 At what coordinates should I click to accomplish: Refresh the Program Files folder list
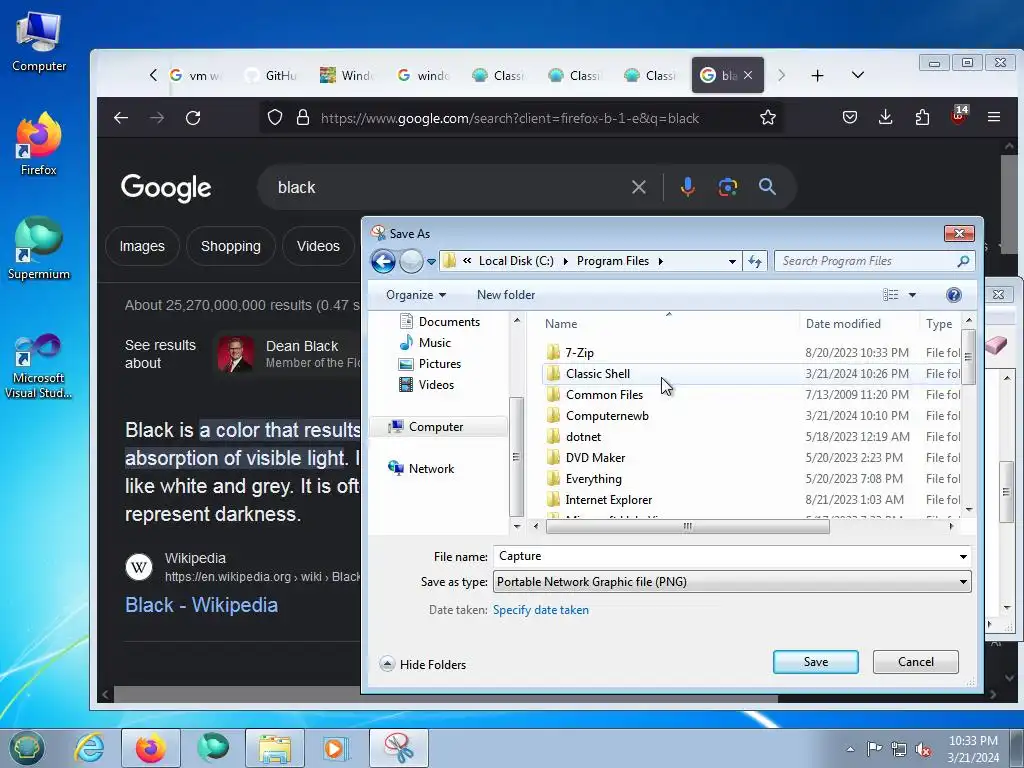[x=755, y=261]
